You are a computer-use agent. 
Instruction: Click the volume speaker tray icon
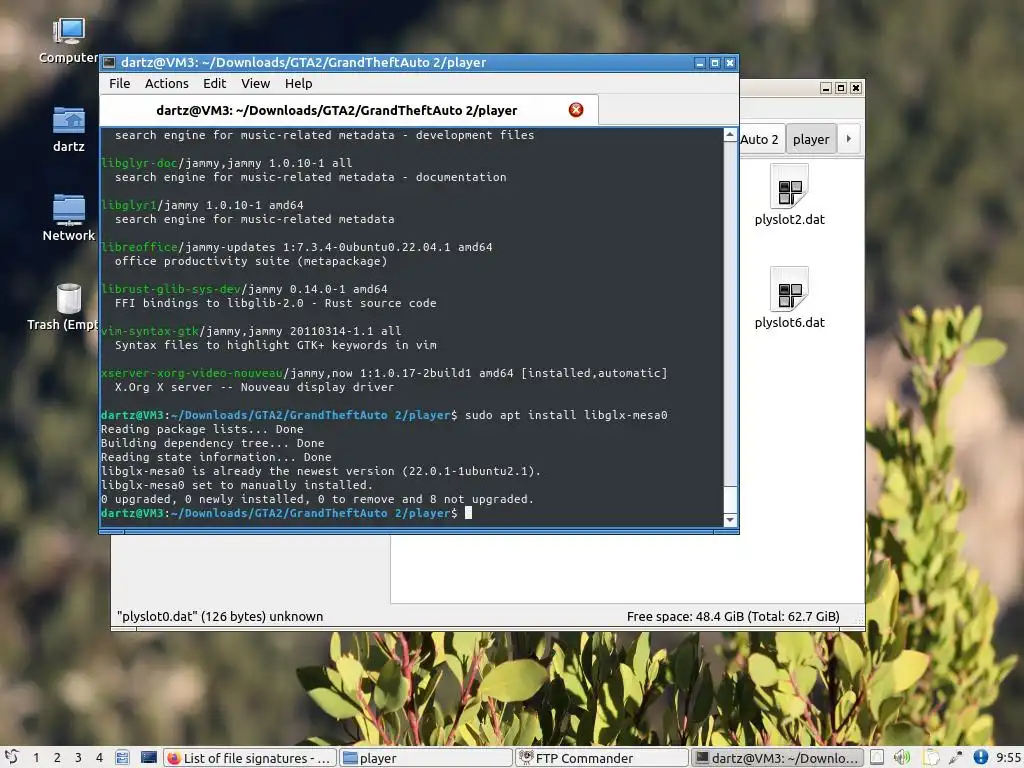tap(902, 758)
